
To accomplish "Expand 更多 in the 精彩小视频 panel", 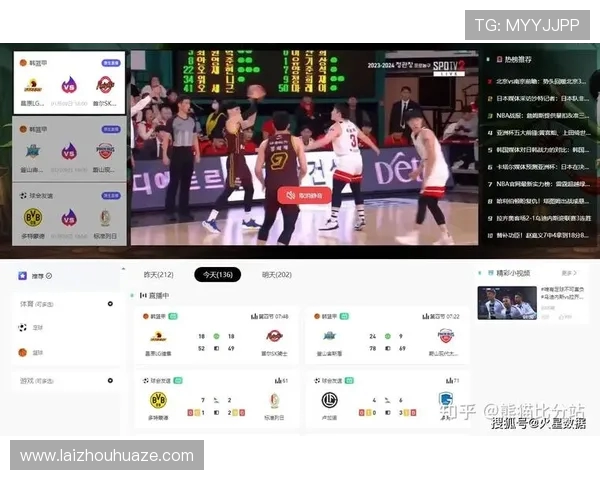I will 568,272.
